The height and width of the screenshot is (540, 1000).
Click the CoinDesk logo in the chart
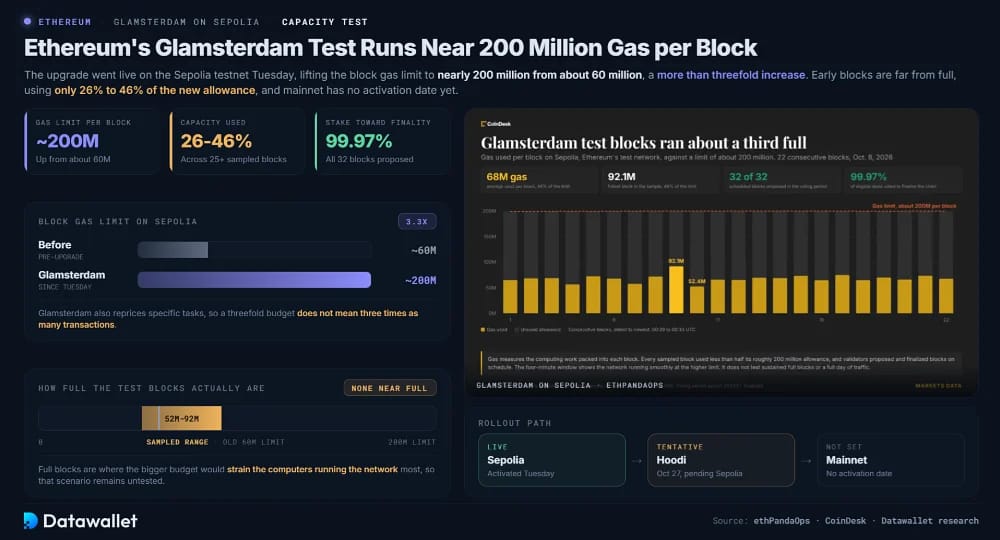click(496, 124)
